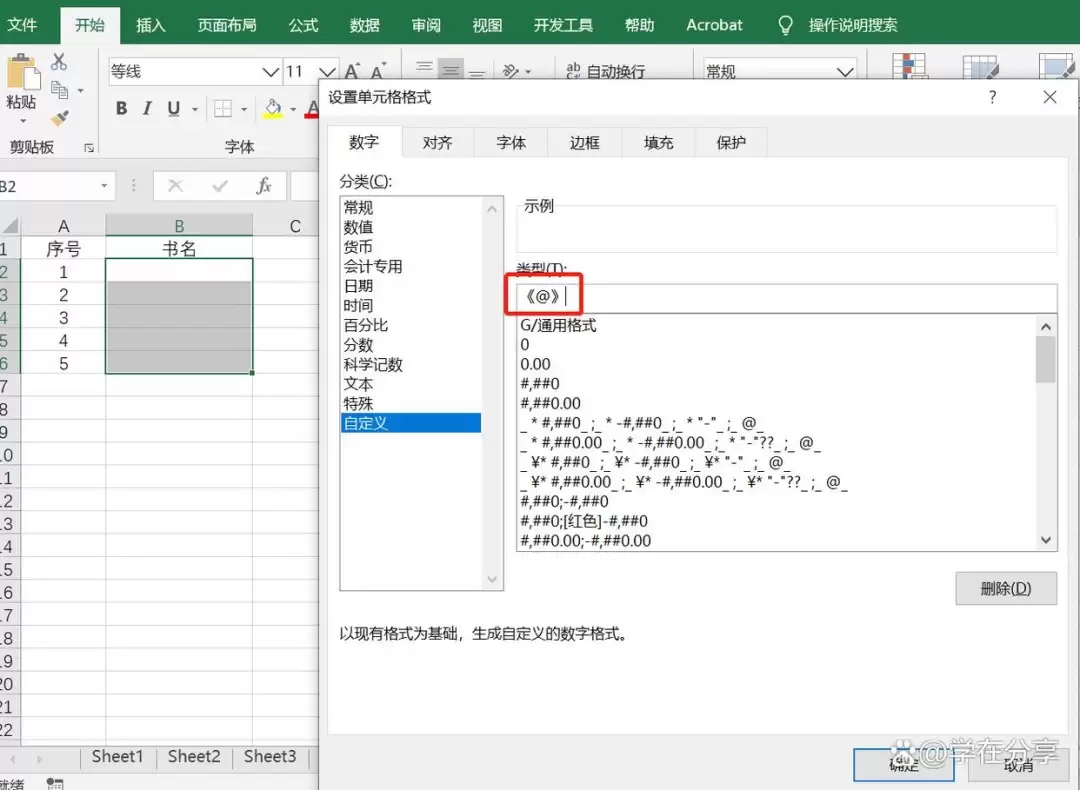Open the 边框 tab in dialog
This screenshot has width=1080, height=790.
[x=584, y=143]
